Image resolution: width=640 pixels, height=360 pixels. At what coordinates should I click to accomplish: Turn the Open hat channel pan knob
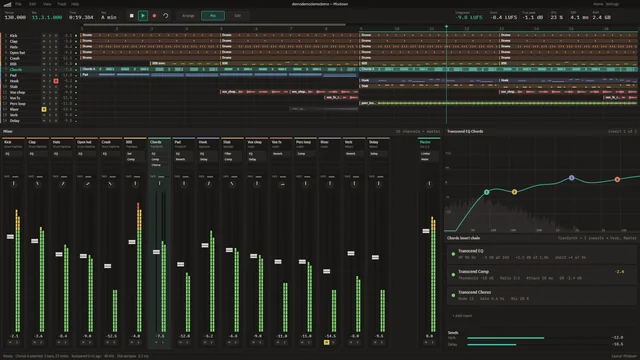87,184
